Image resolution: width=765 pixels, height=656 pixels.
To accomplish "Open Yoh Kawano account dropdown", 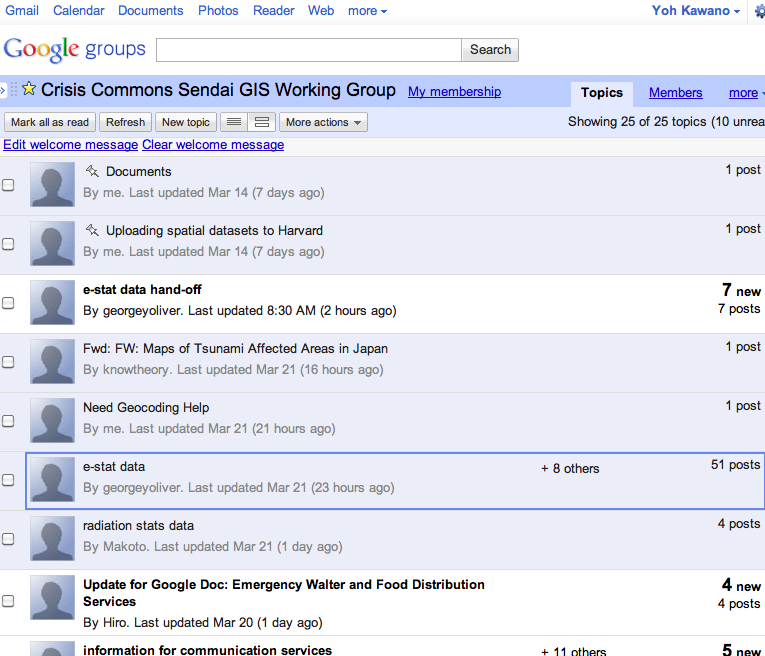I will 695,11.
